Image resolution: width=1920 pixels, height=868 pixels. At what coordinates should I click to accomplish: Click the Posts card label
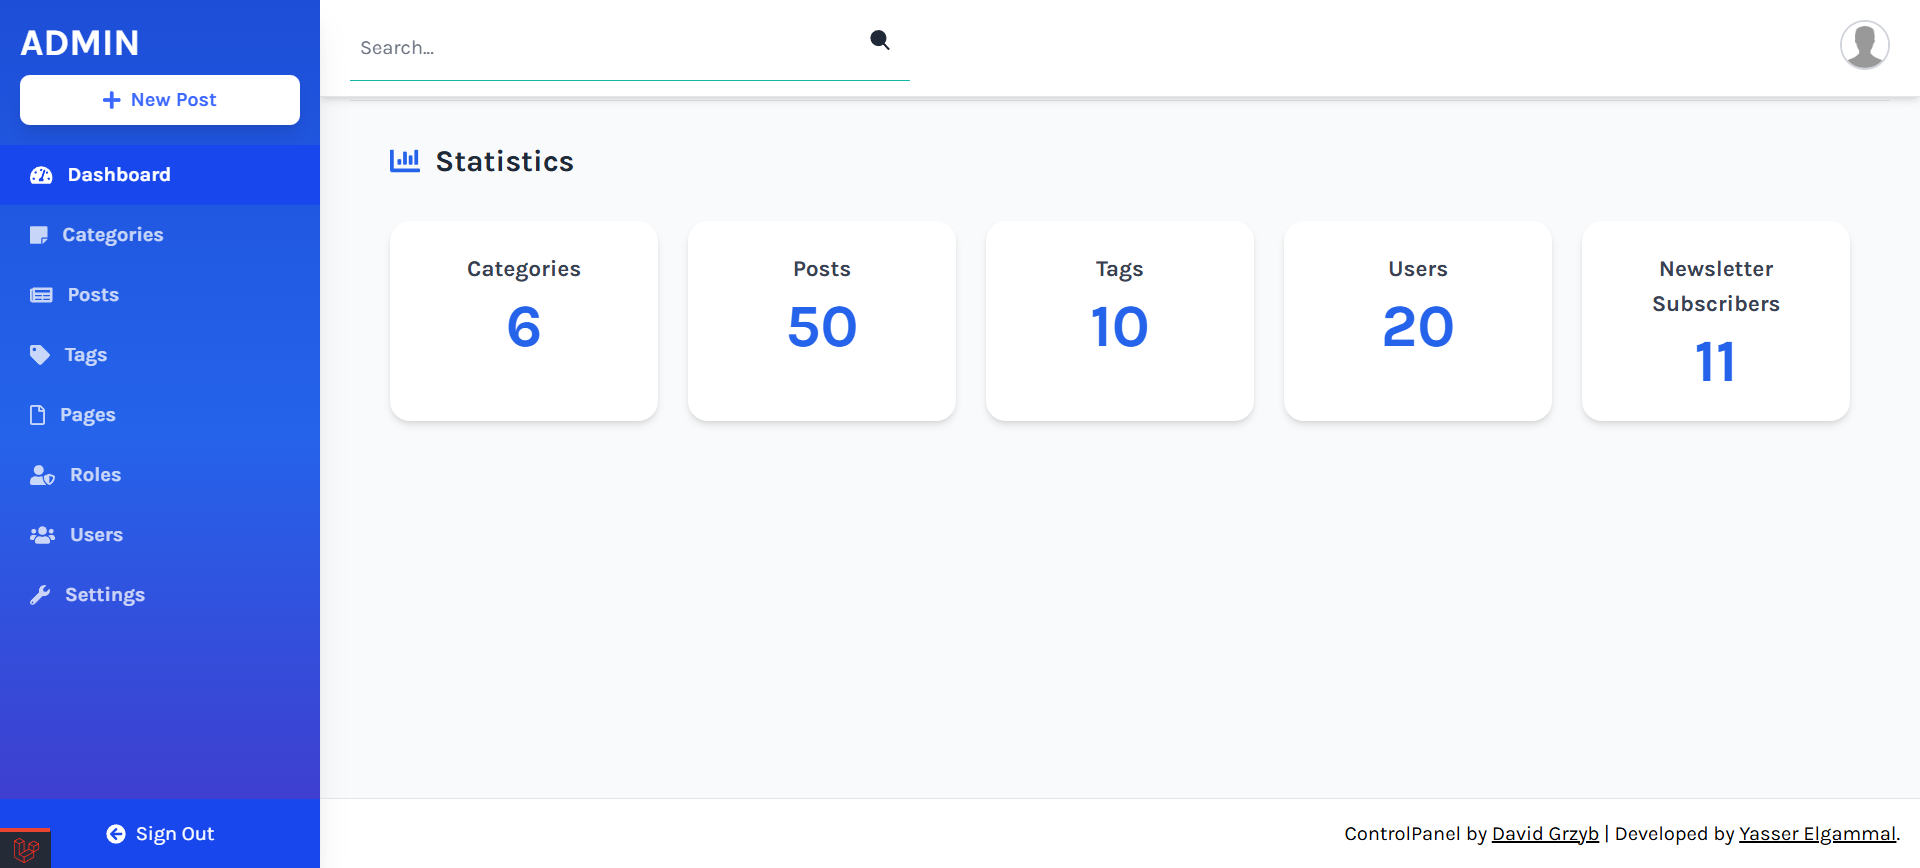click(x=822, y=269)
